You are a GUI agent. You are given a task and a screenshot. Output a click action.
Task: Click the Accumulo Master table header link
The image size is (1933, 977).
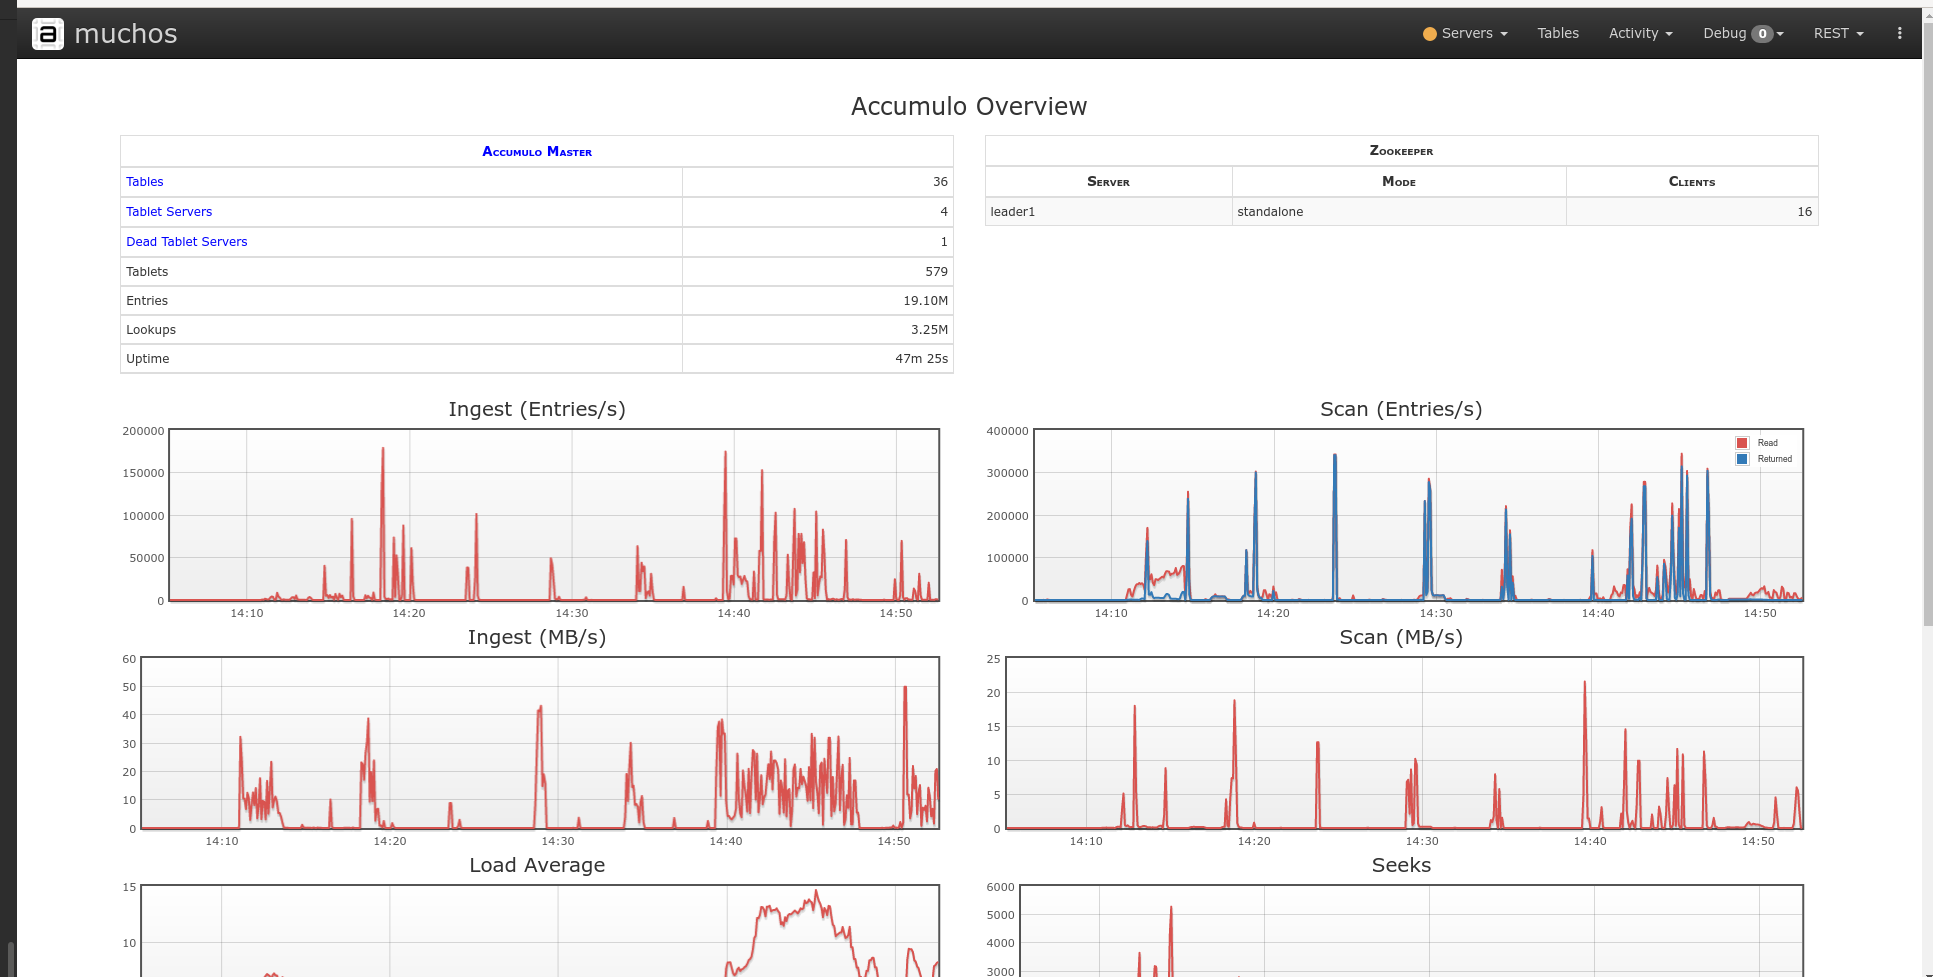(x=536, y=151)
